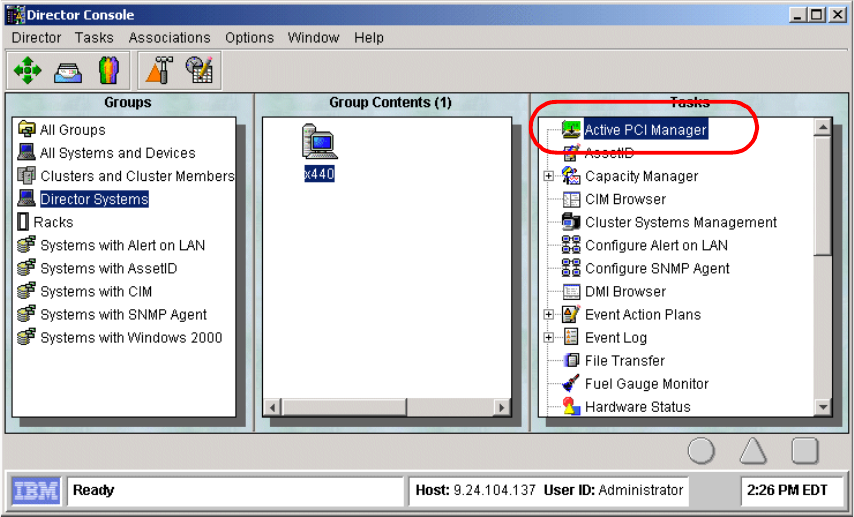Select the Active PCI Manager task label
This screenshot has width=854, height=517.
pyautogui.click(x=646, y=130)
